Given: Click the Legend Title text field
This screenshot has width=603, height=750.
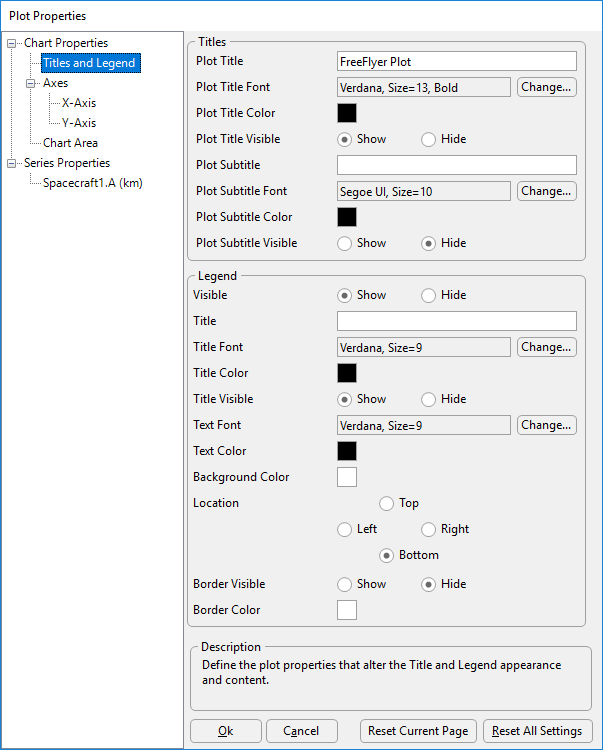Looking at the screenshot, I should [x=457, y=321].
